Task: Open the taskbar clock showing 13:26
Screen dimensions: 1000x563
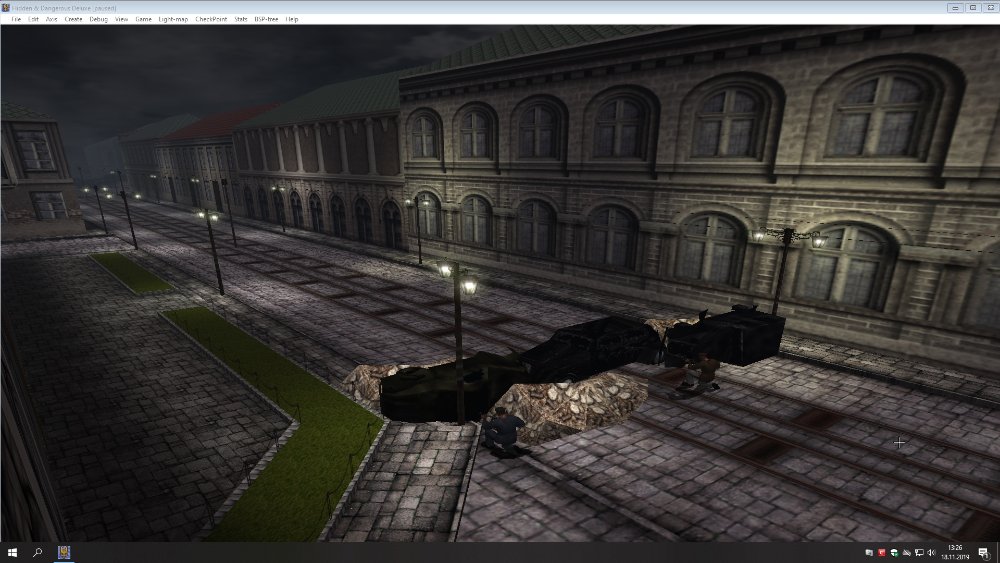Action: tap(955, 552)
